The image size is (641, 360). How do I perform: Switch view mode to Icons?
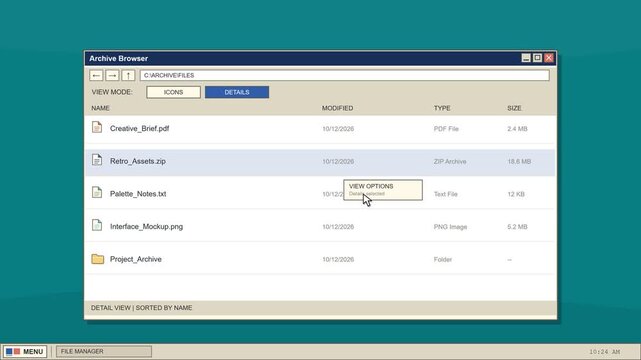point(173,92)
